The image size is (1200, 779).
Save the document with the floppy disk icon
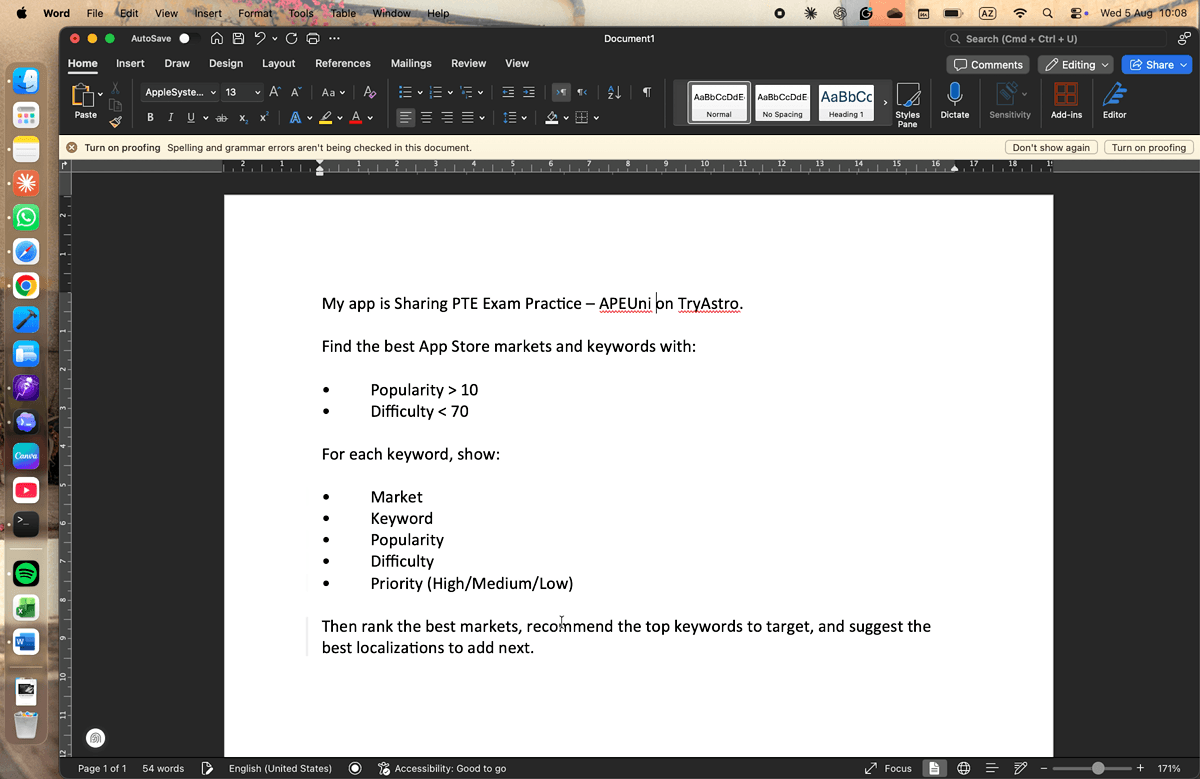[x=238, y=38]
